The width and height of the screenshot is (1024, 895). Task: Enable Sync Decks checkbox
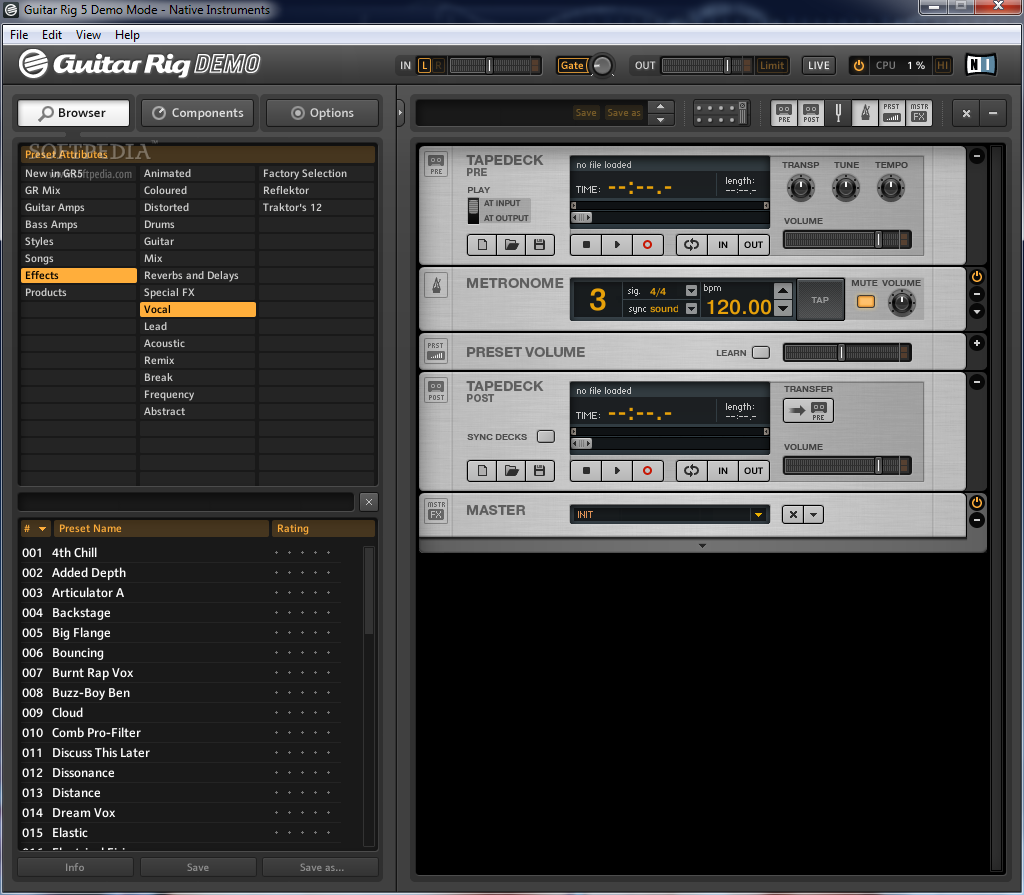click(545, 436)
